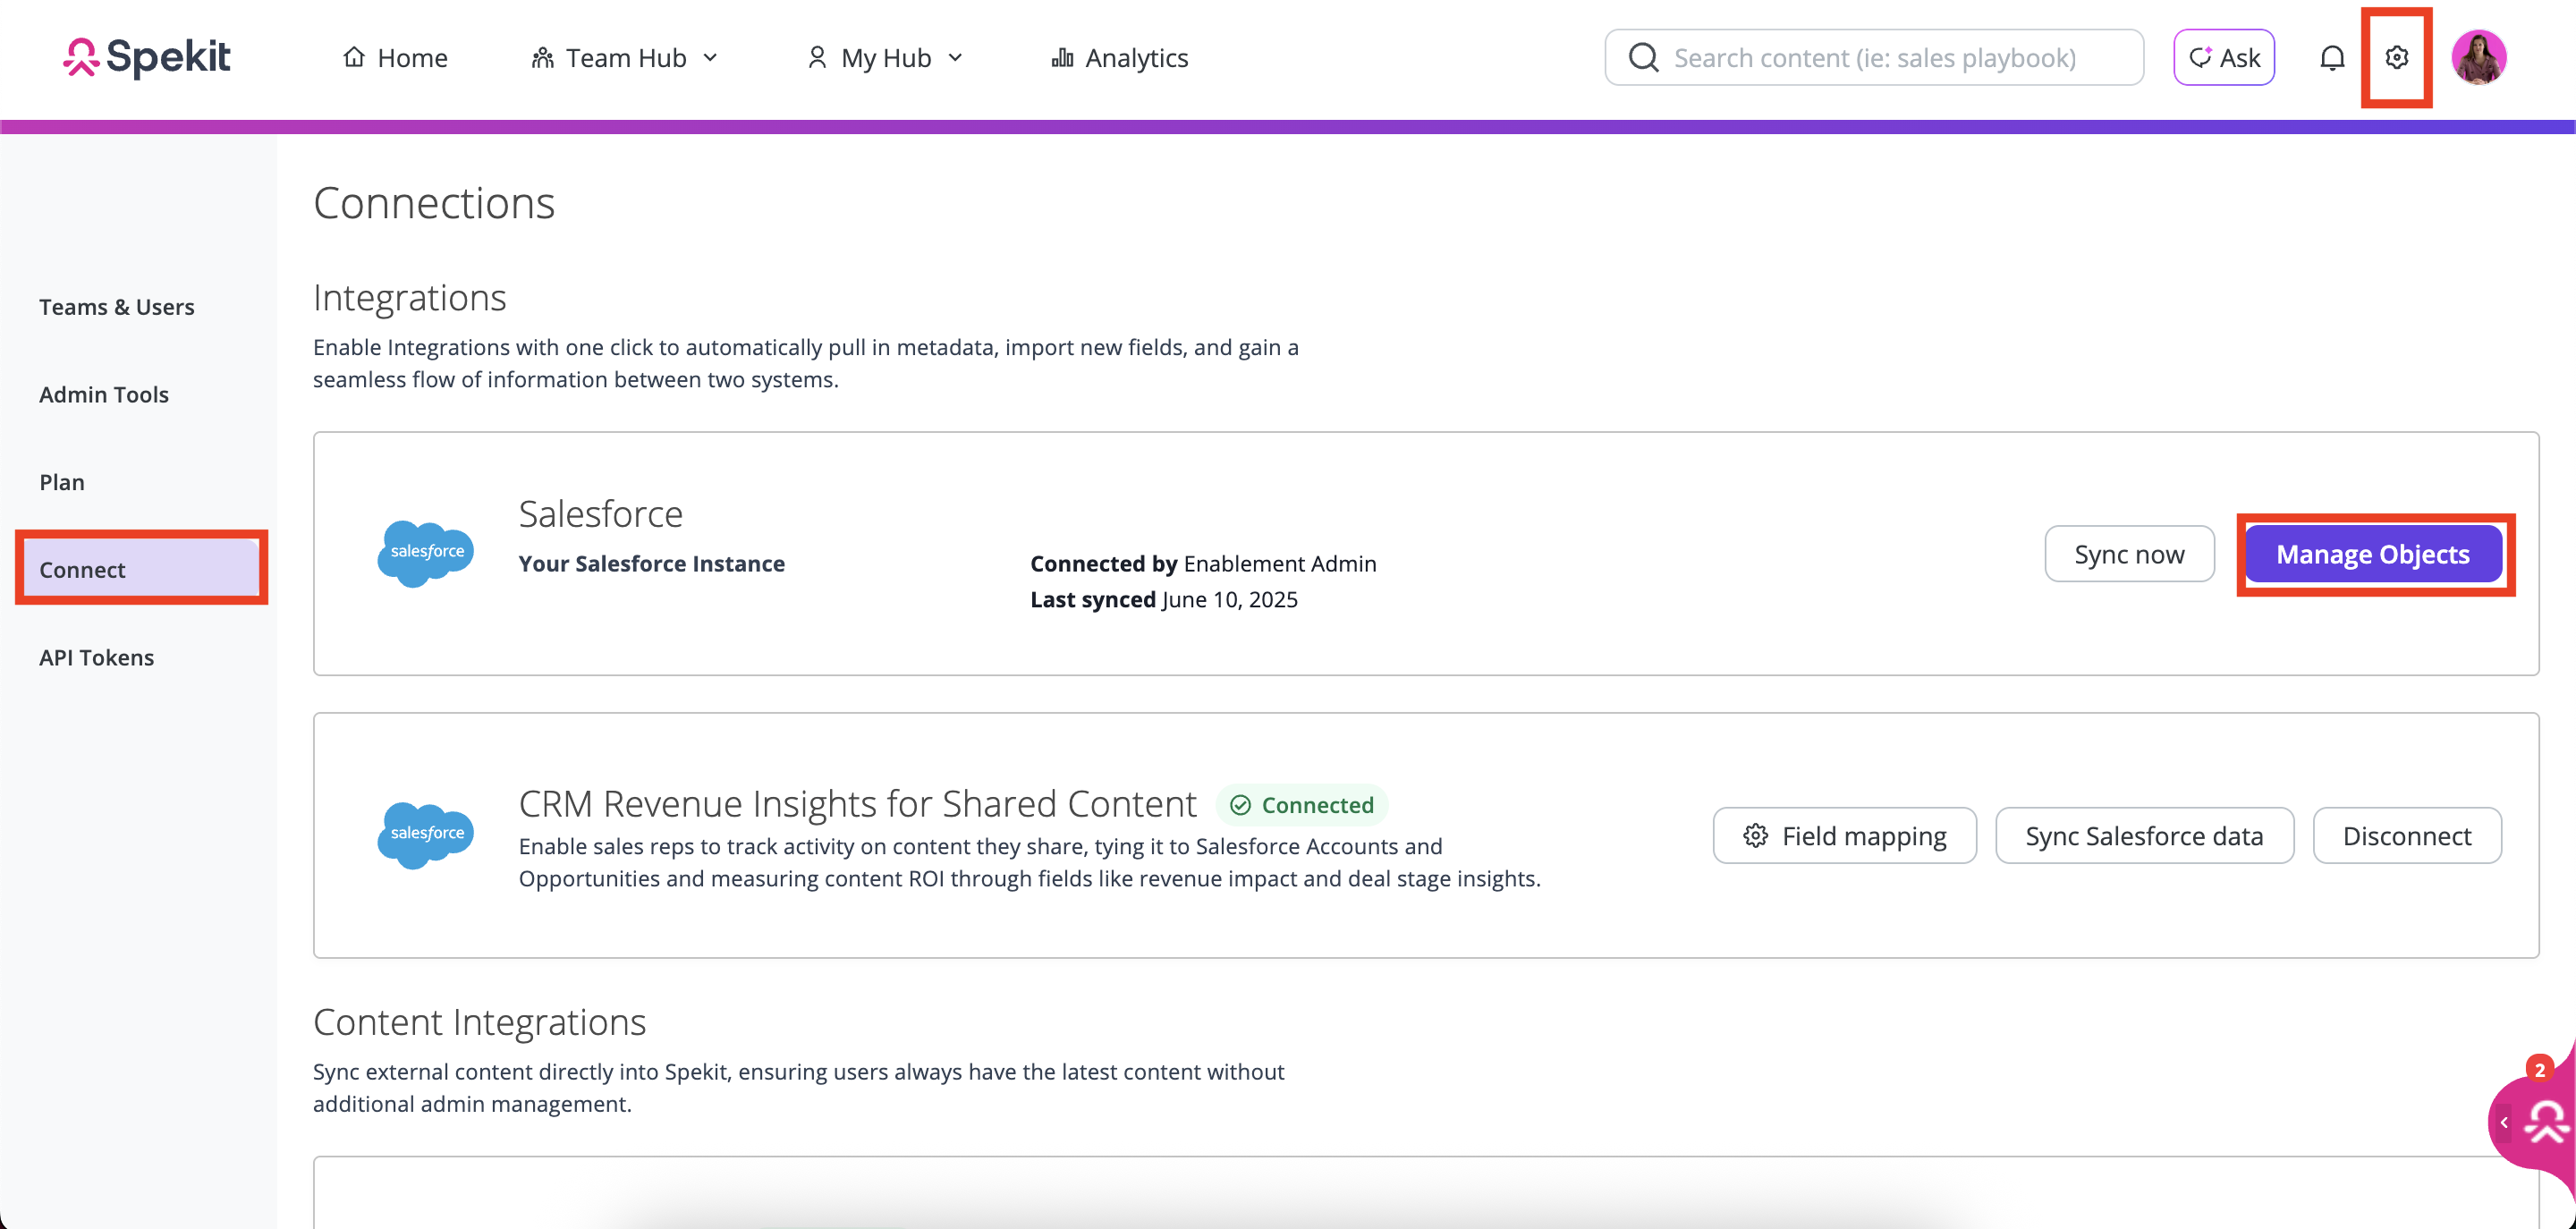This screenshot has height=1229, width=2576.
Task: Disconnect CRM Revenue Insights integration
Action: [2406, 835]
